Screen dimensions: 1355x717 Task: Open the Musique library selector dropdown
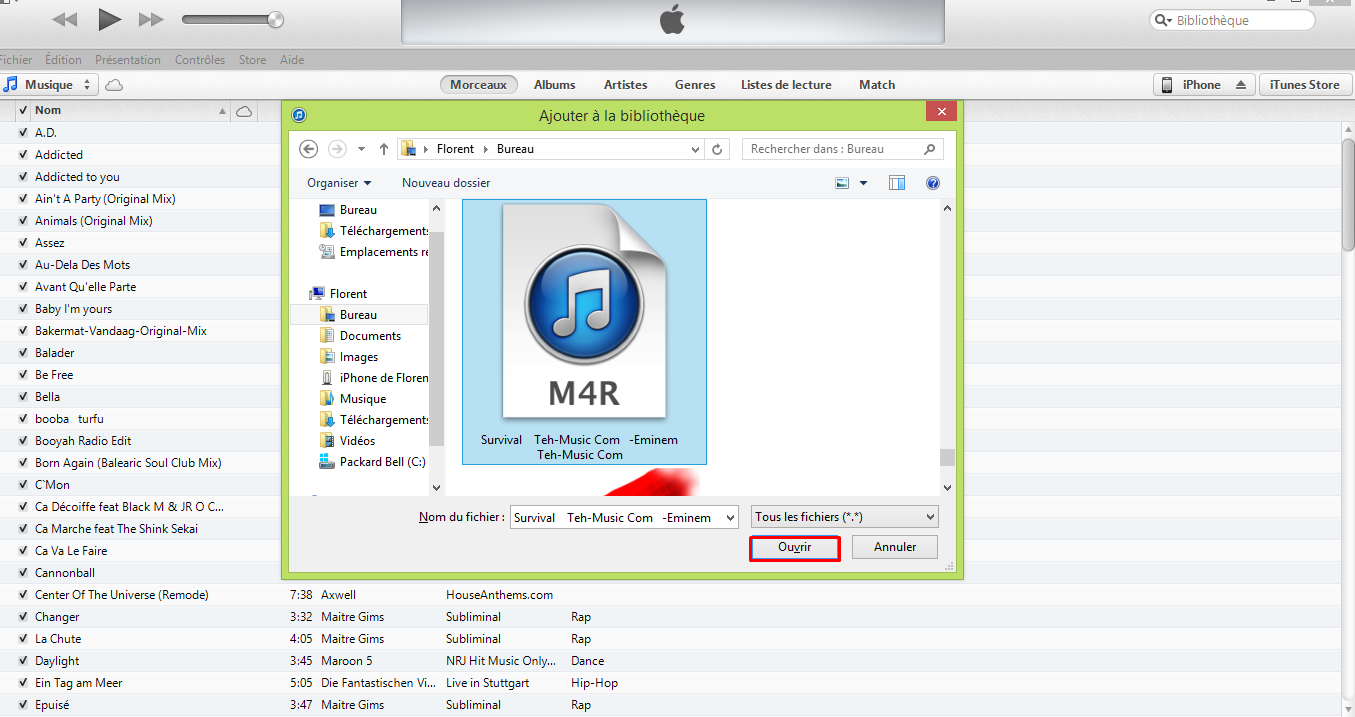tap(49, 85)
